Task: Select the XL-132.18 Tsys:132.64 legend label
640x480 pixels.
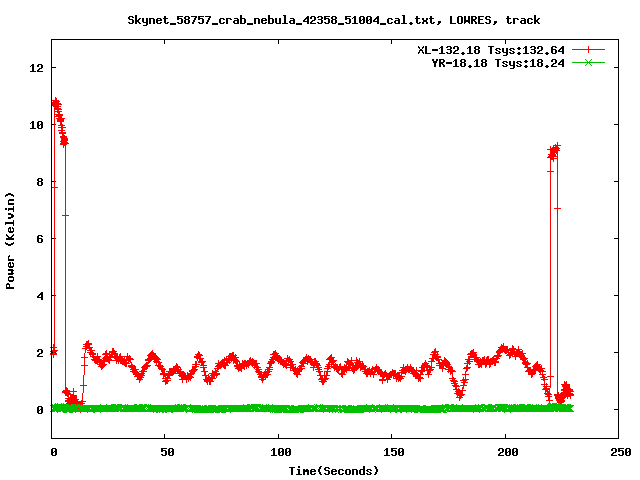Action: coord(491,50)
